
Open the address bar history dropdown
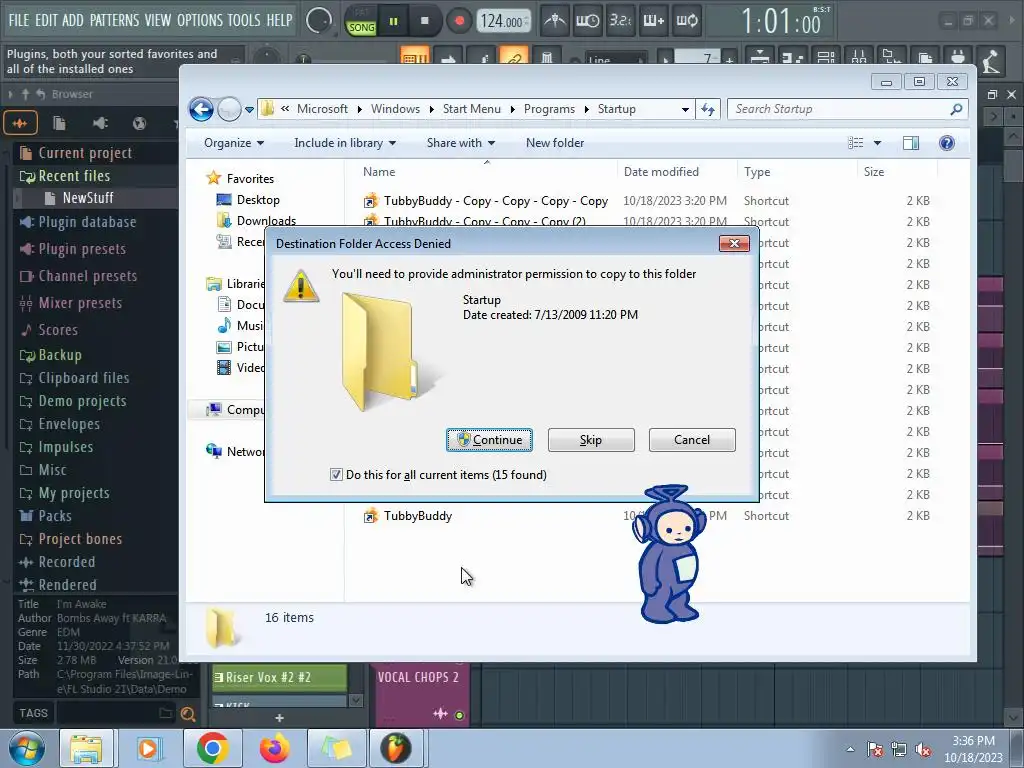(685, 109)
